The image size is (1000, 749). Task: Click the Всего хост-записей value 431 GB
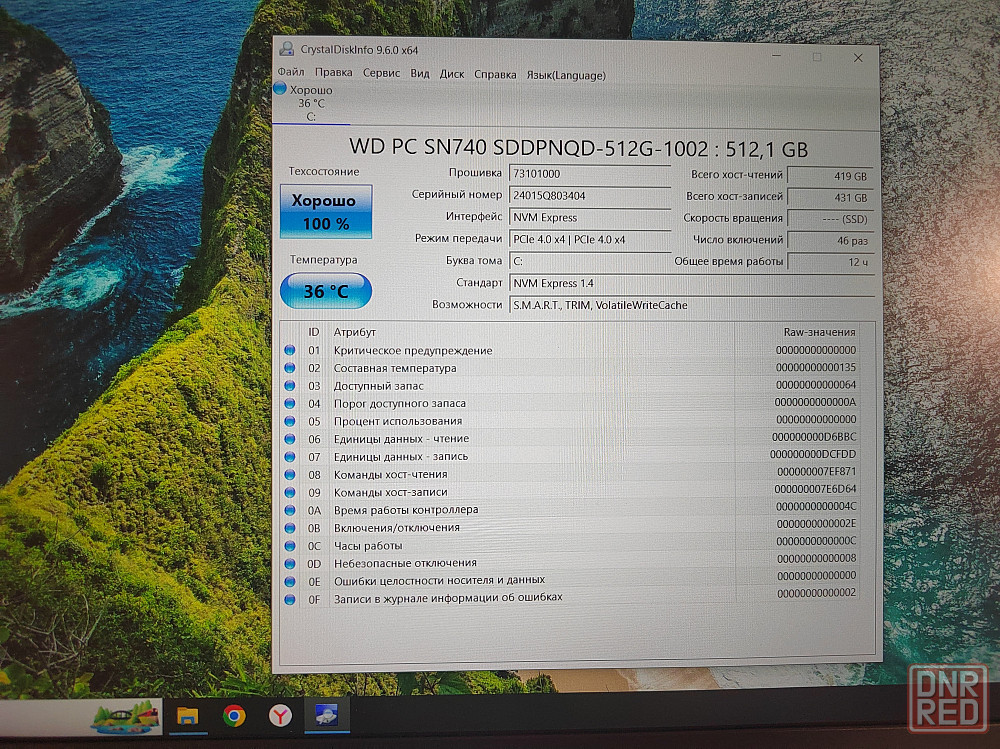point(829,198)
